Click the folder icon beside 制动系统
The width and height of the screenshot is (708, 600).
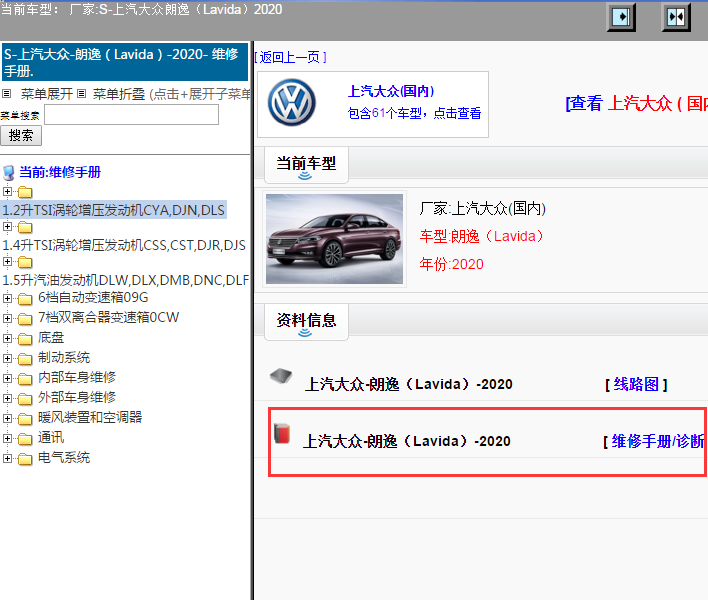(25, 358)
